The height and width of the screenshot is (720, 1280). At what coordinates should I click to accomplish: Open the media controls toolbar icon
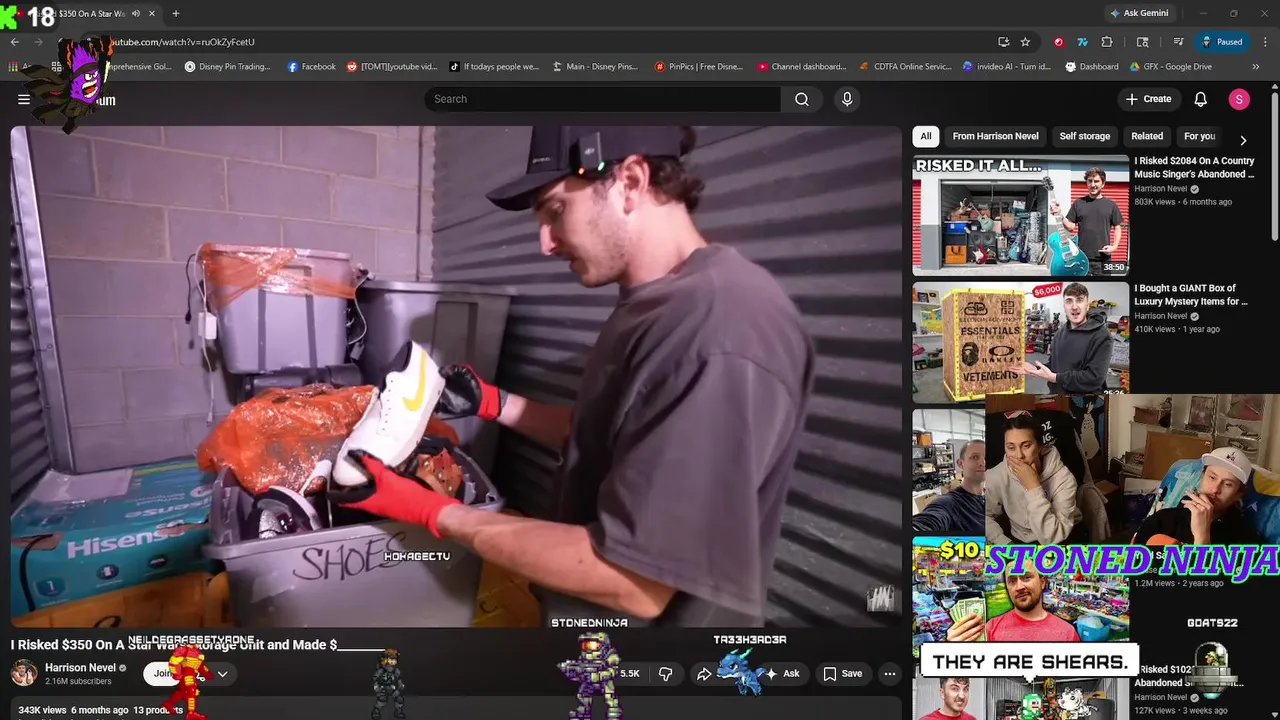pos(1179,42)
